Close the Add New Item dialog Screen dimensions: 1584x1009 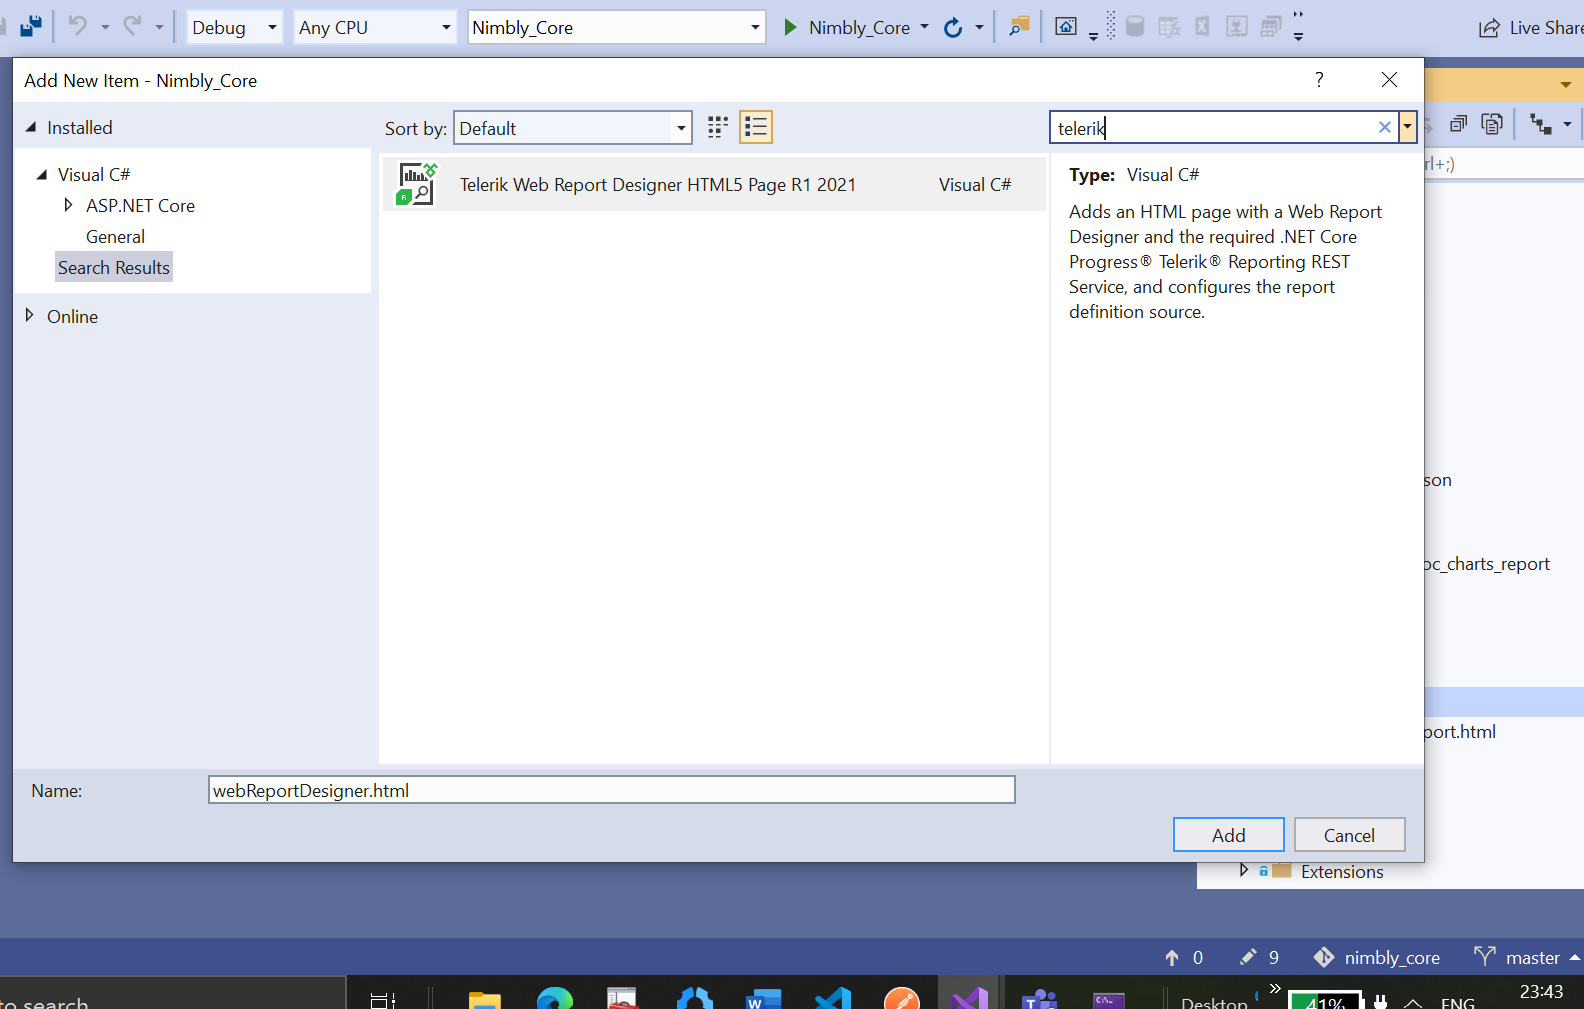pos(1389,79)
